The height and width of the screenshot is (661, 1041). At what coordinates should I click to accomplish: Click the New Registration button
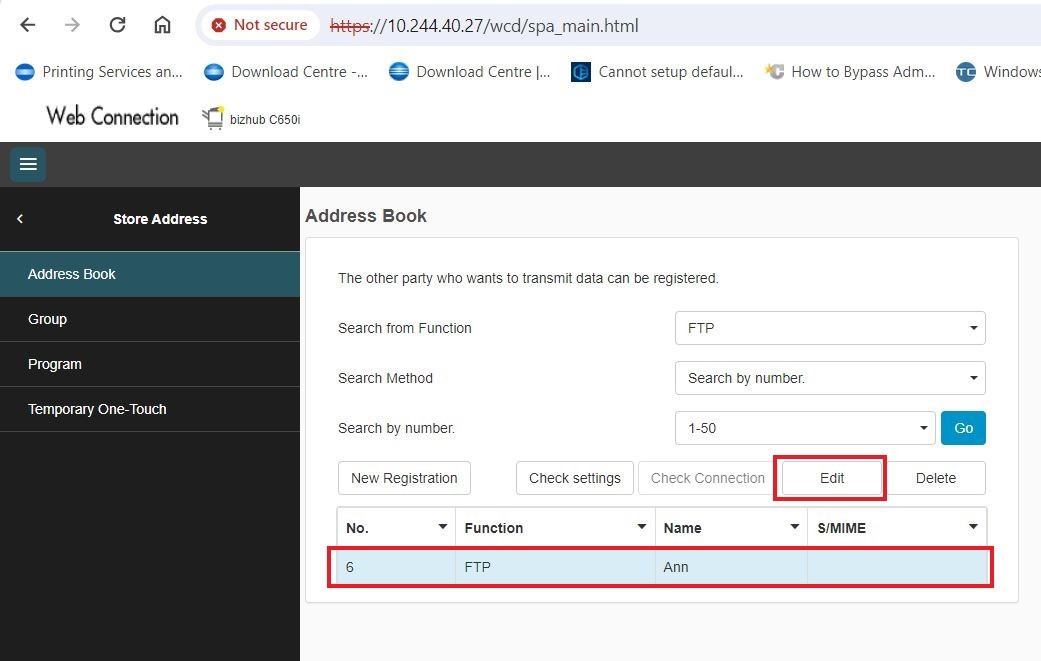point(404,478)
